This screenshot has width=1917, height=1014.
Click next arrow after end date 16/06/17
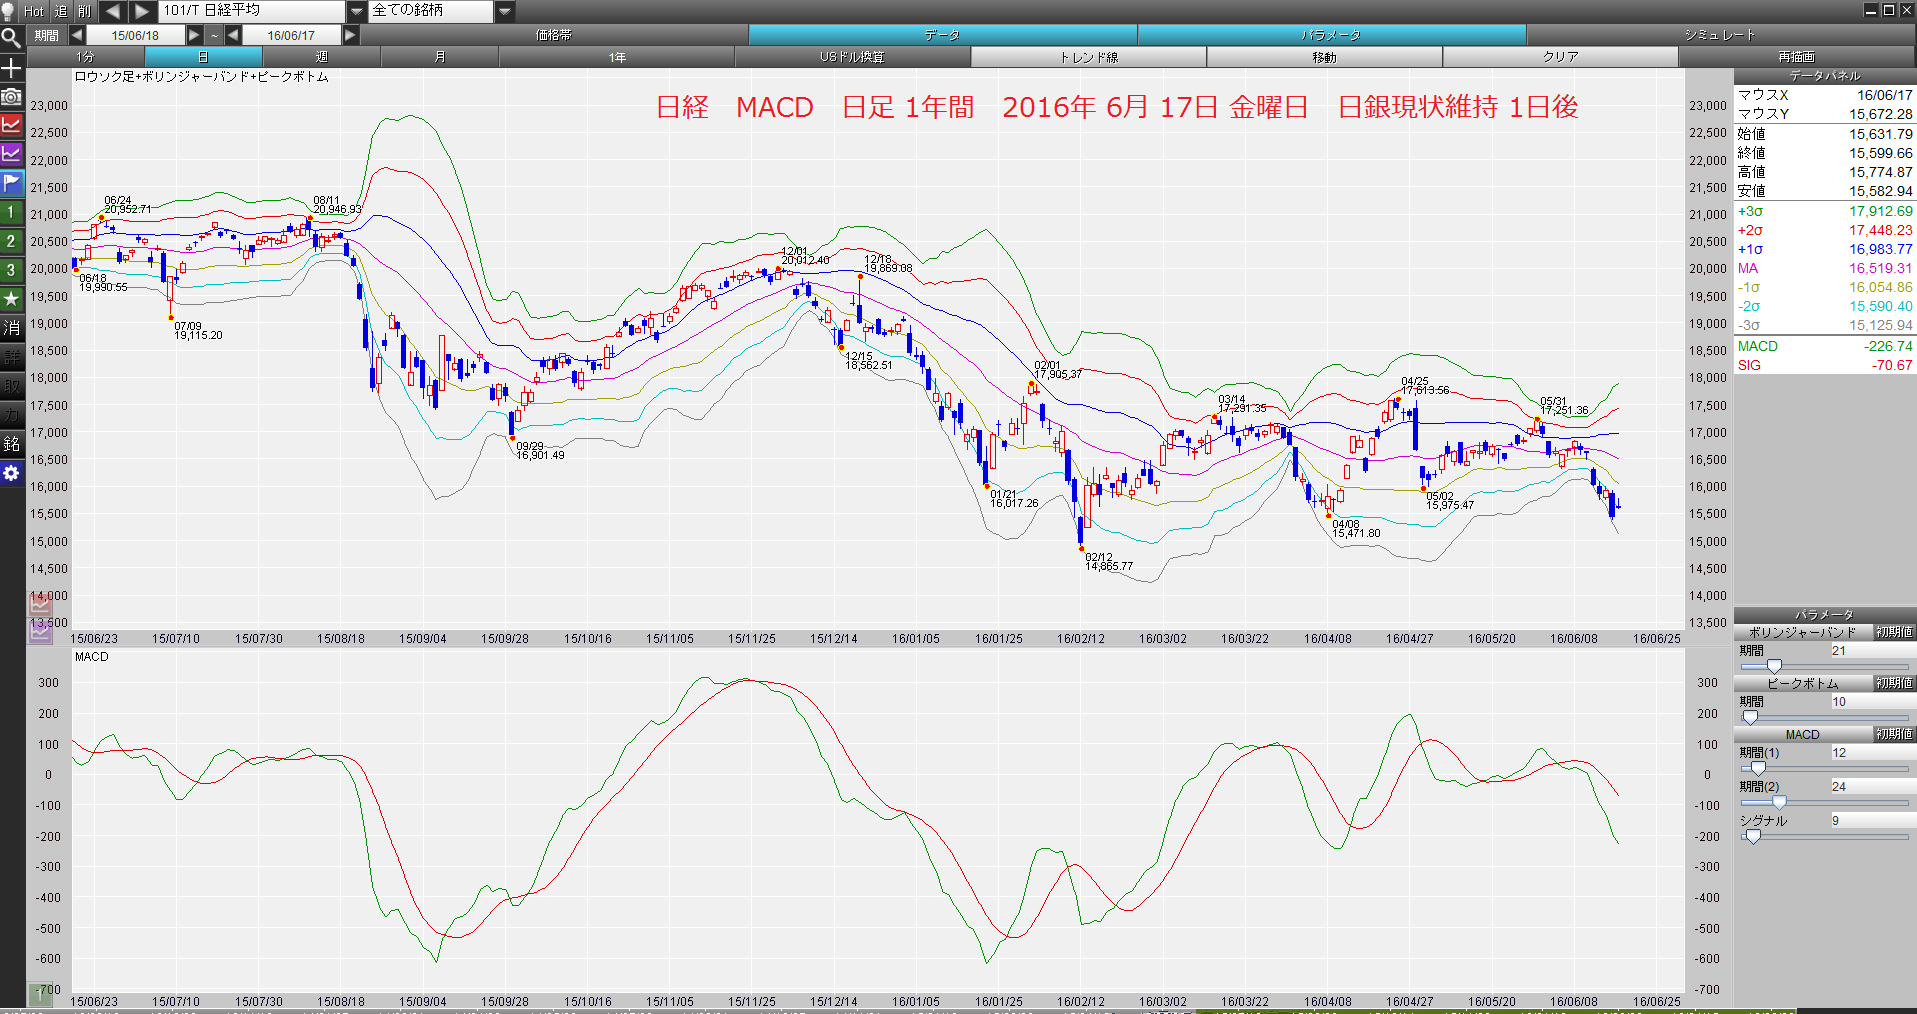pos(350,35)
